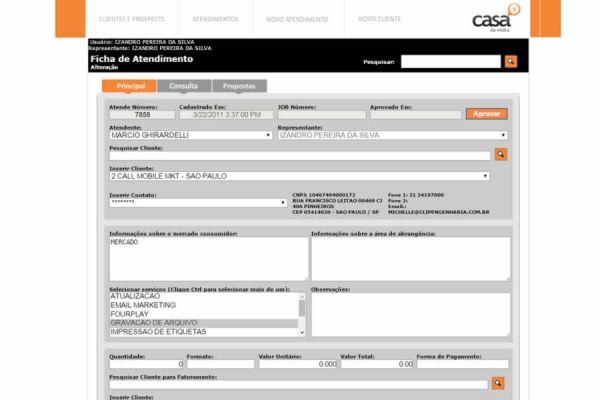Click the Aprovar button

(487, 114)
